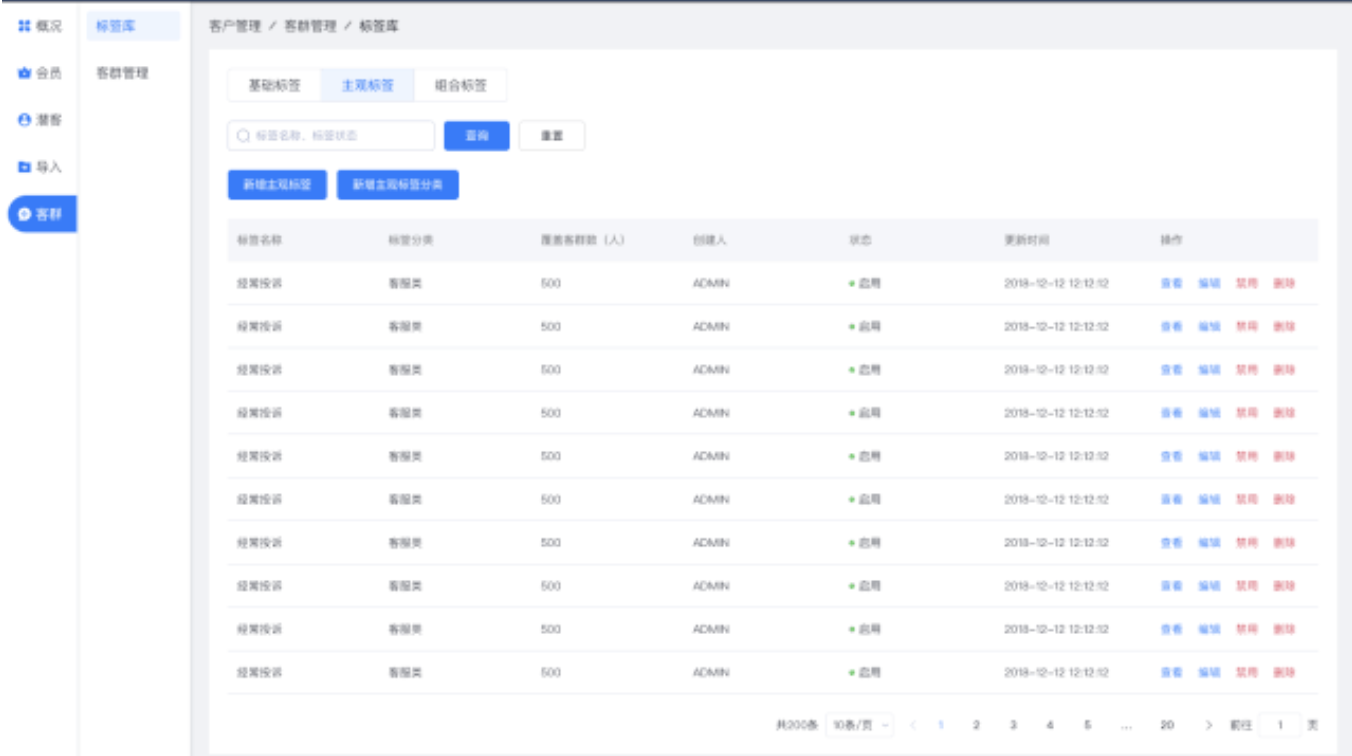Click the 覆盖客群数（人） column header
Viewport: 1352px width, 756px height.
click(x=583, y=241)
